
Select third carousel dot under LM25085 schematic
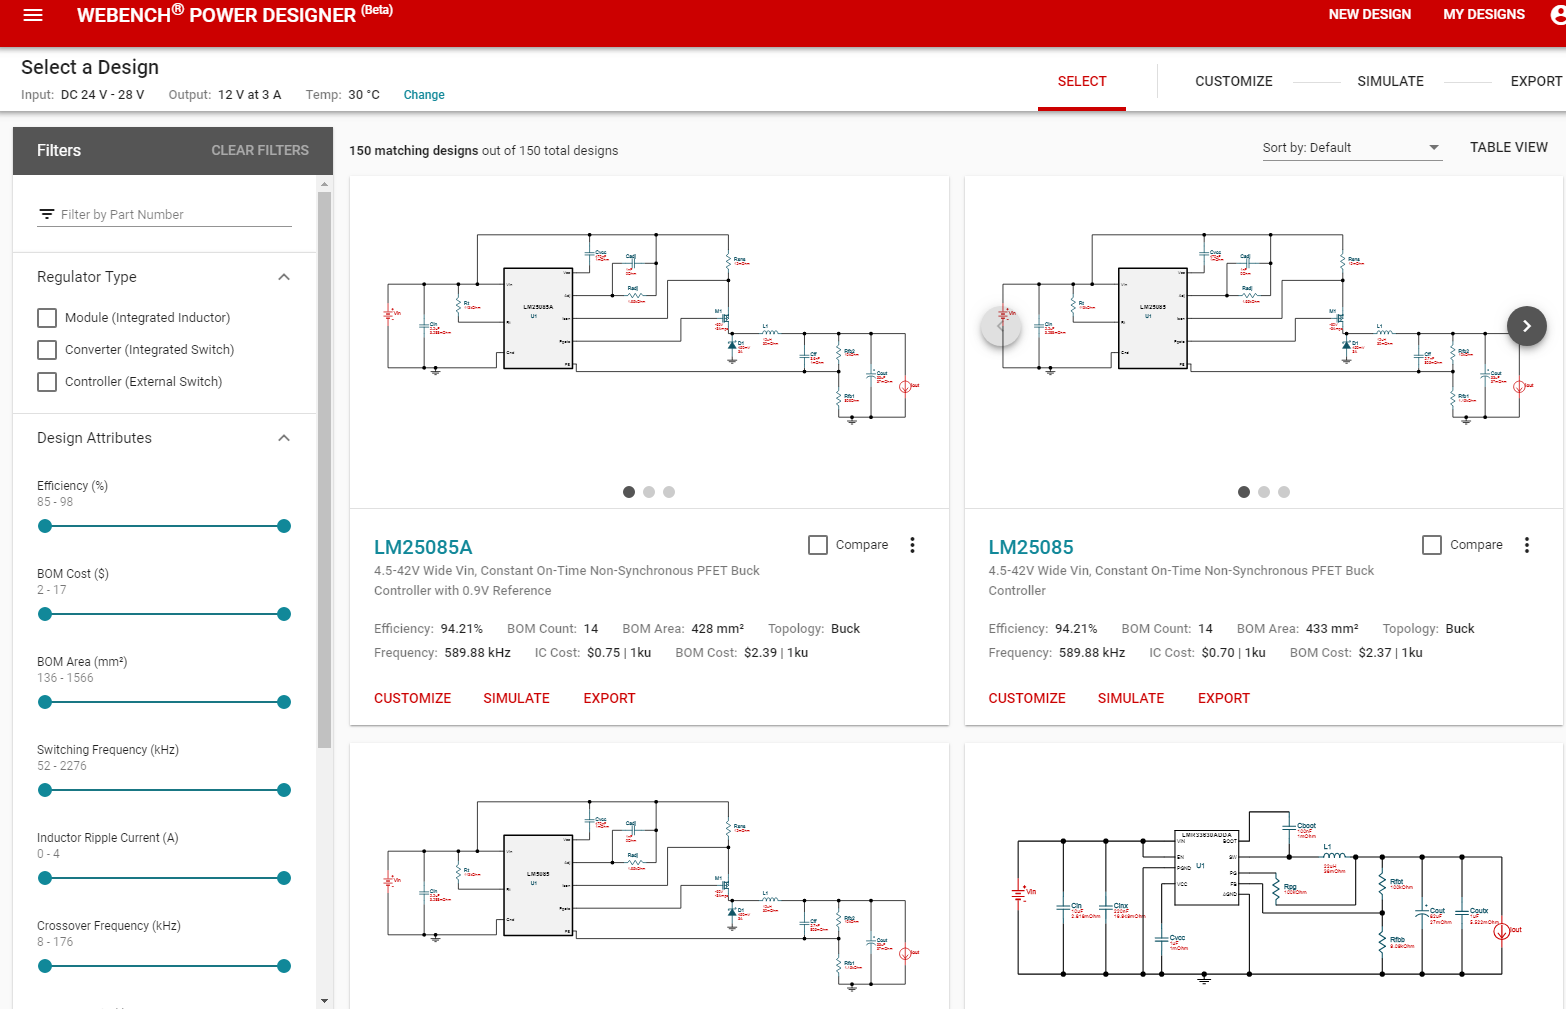tap(1284, 492)
